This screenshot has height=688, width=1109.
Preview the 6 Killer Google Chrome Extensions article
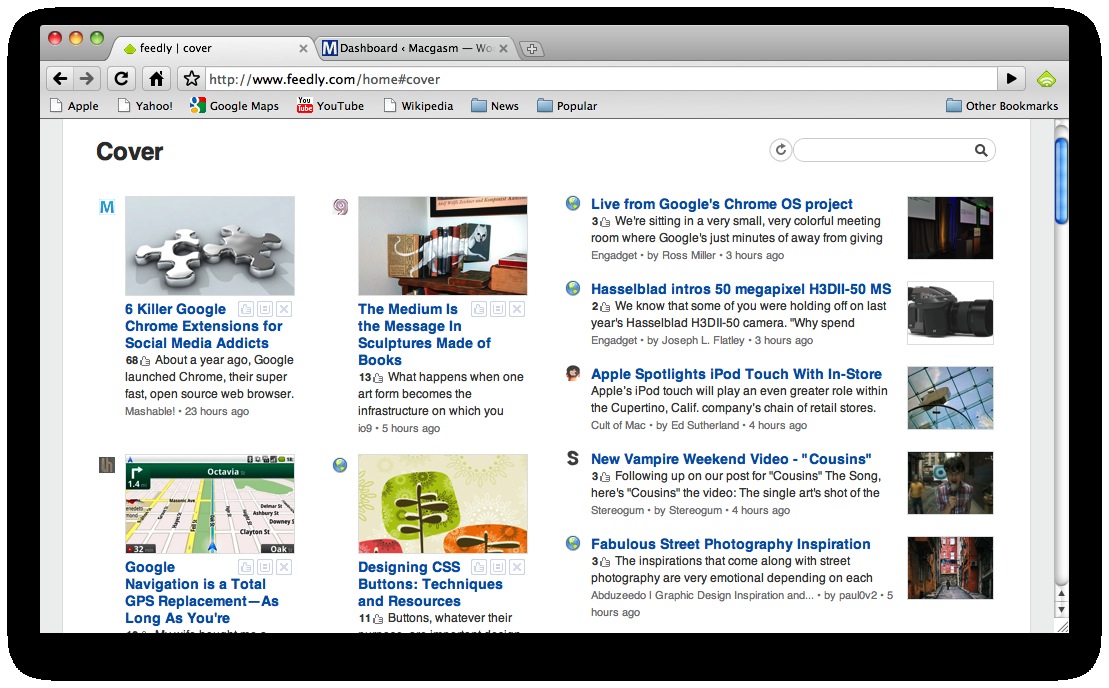click(x=265, y=309)
